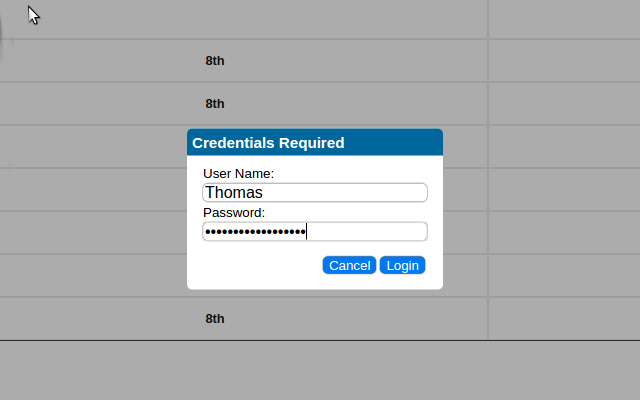Select the bottom 8th table cell
This screenshot has height=400, width=640.
pos(215,319)
